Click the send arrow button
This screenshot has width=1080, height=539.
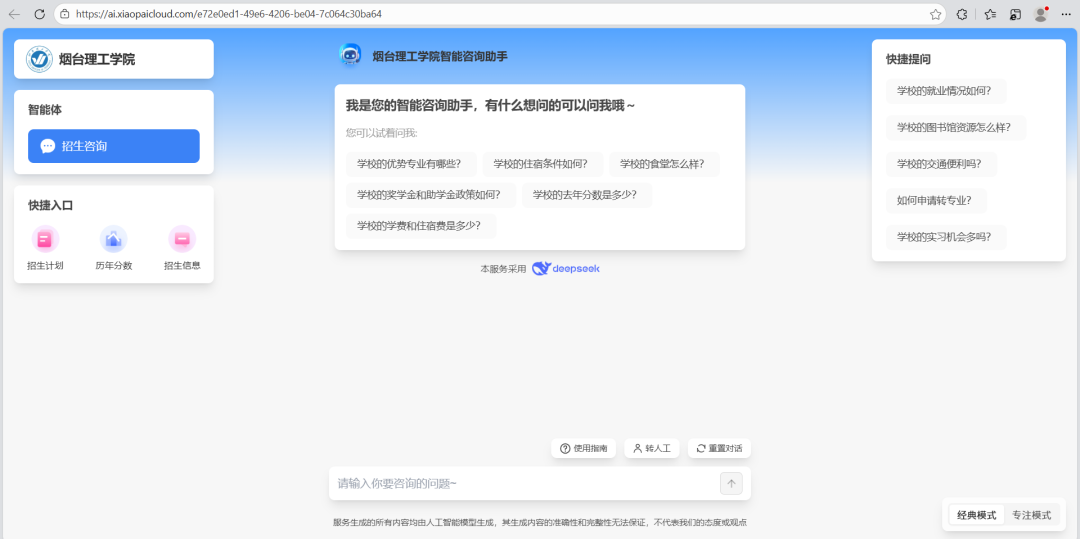[731, 483]
